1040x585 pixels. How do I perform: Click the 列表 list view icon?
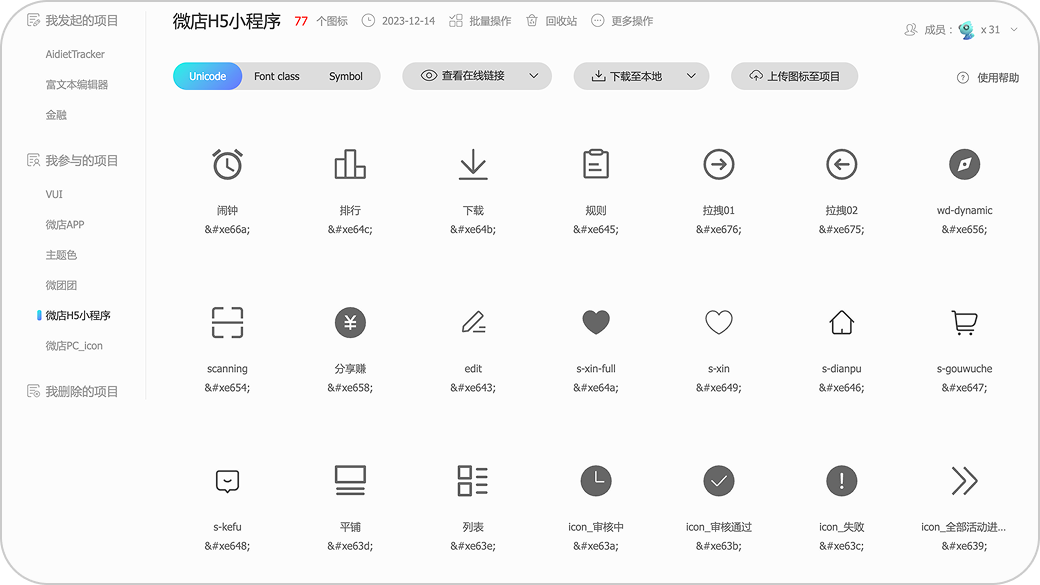(x=473, y=481)
